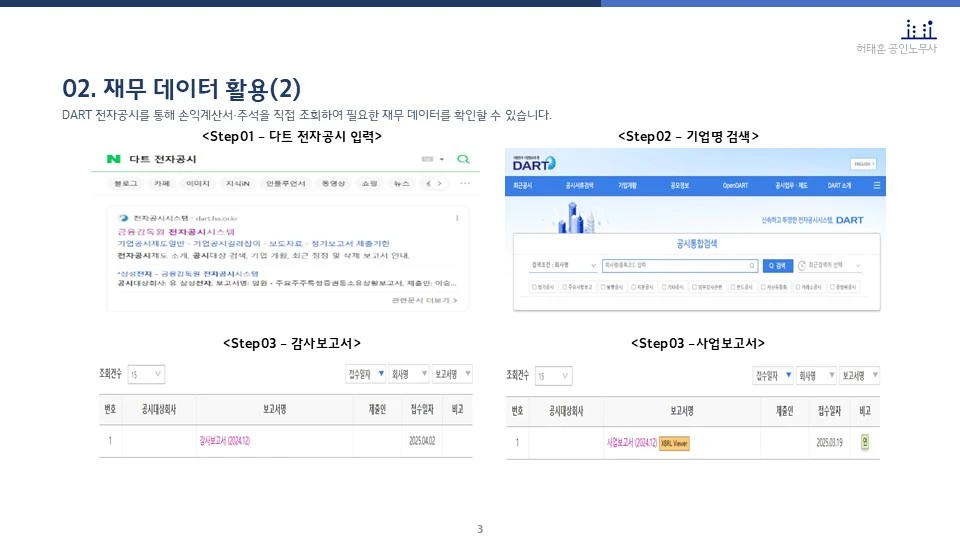Click the ENGLISH button on DART site
Viewport: 960px width, 540px height.
click(863, 164)
